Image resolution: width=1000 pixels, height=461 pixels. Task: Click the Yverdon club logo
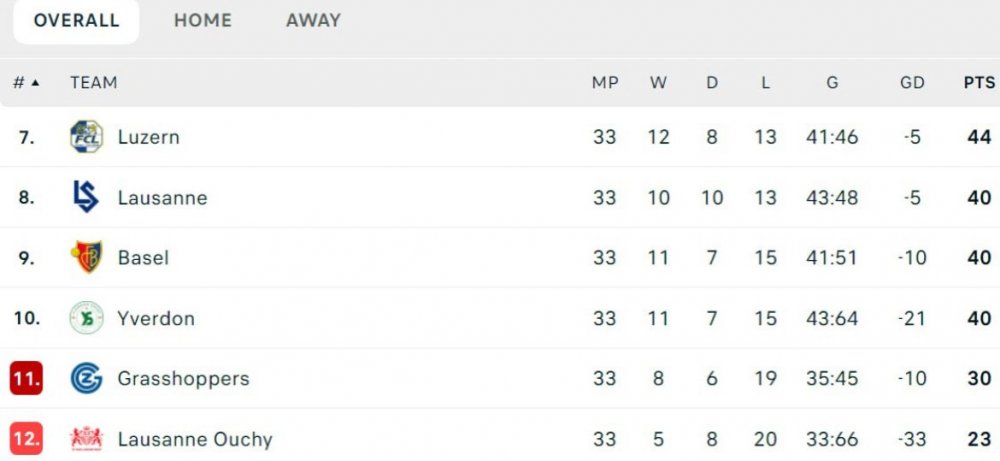[86, 318]
